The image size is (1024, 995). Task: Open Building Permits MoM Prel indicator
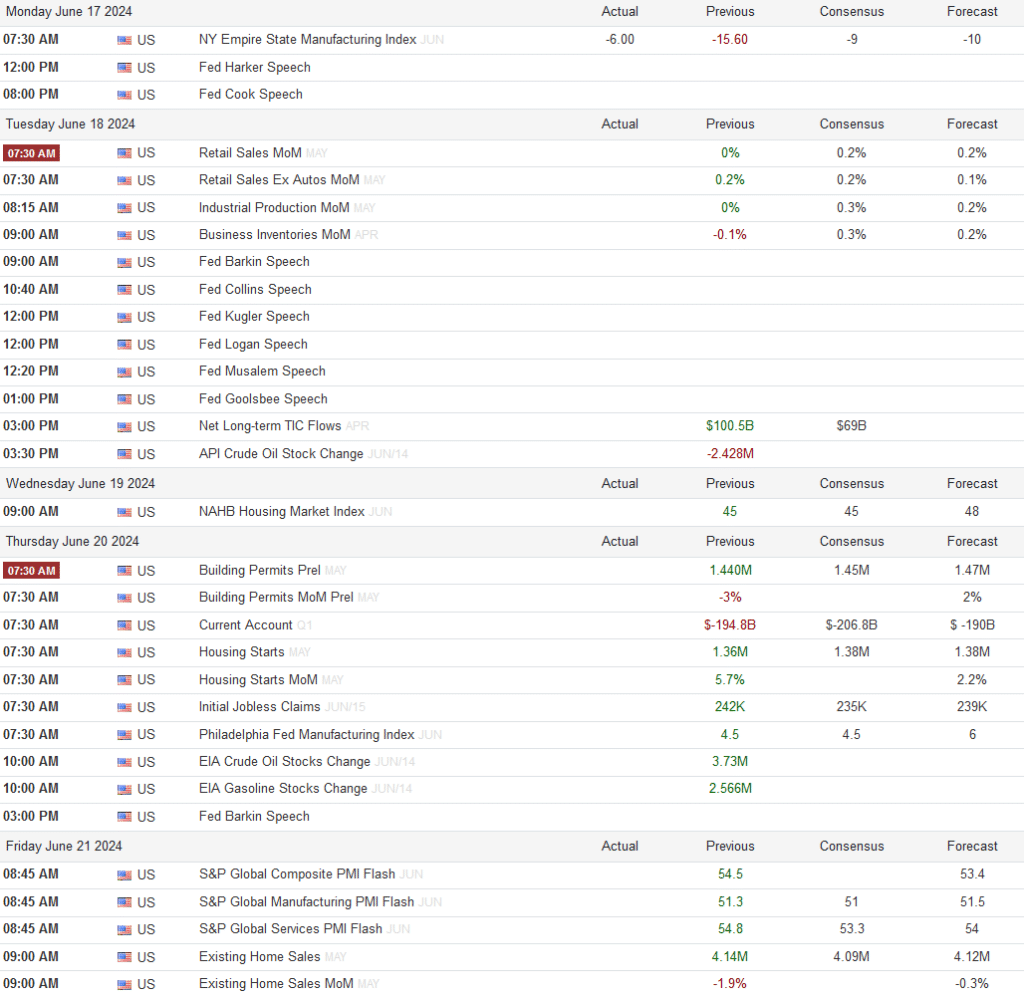[276, 597]
